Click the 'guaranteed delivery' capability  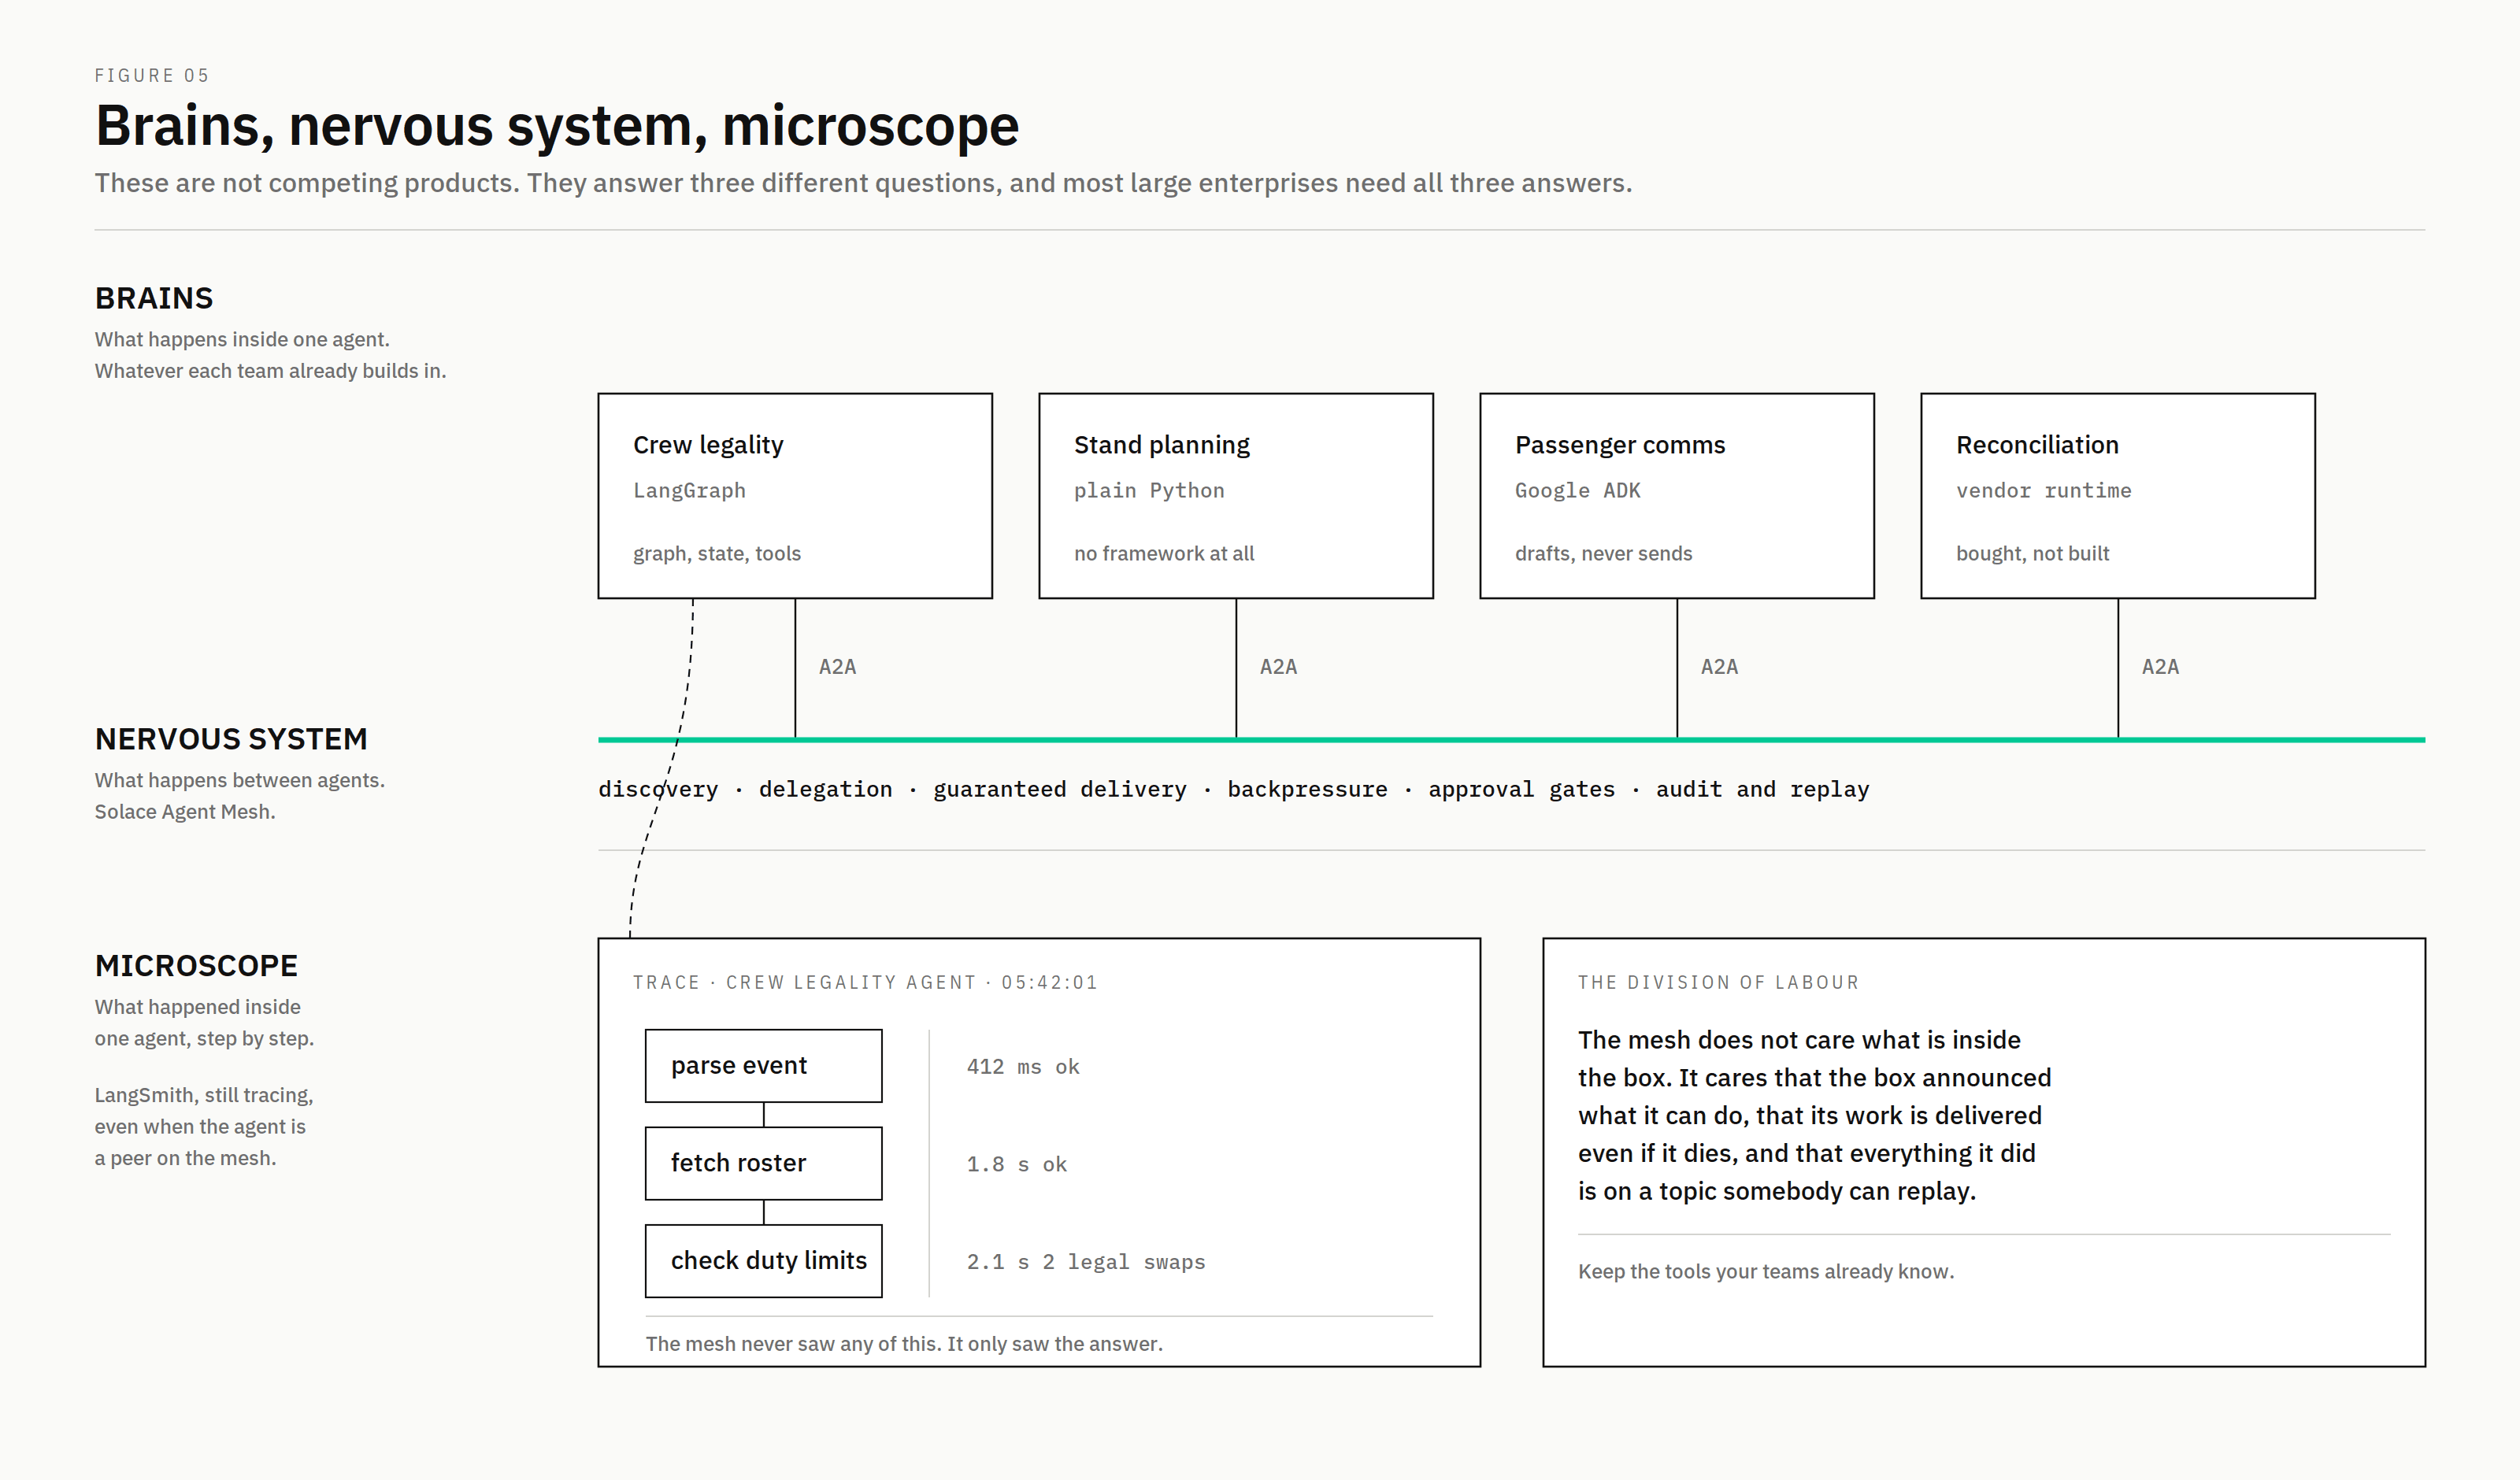[x=1060, y=790]
